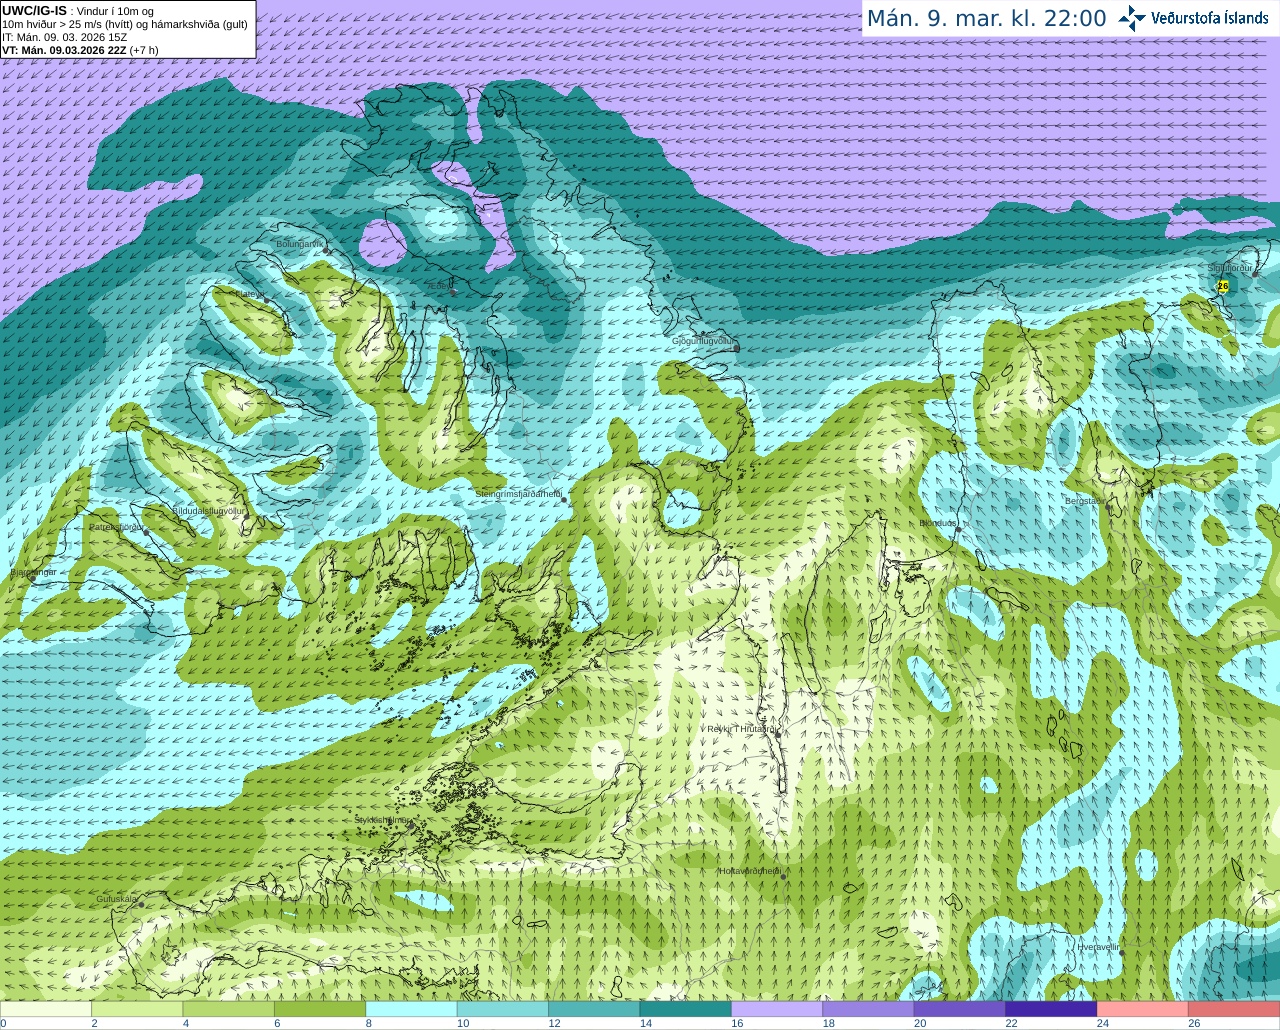This screenshot has width=1280, height=1030.
Task: Select the Steingrímsfjarðarheiði station label
Action: tap(518, 494)
